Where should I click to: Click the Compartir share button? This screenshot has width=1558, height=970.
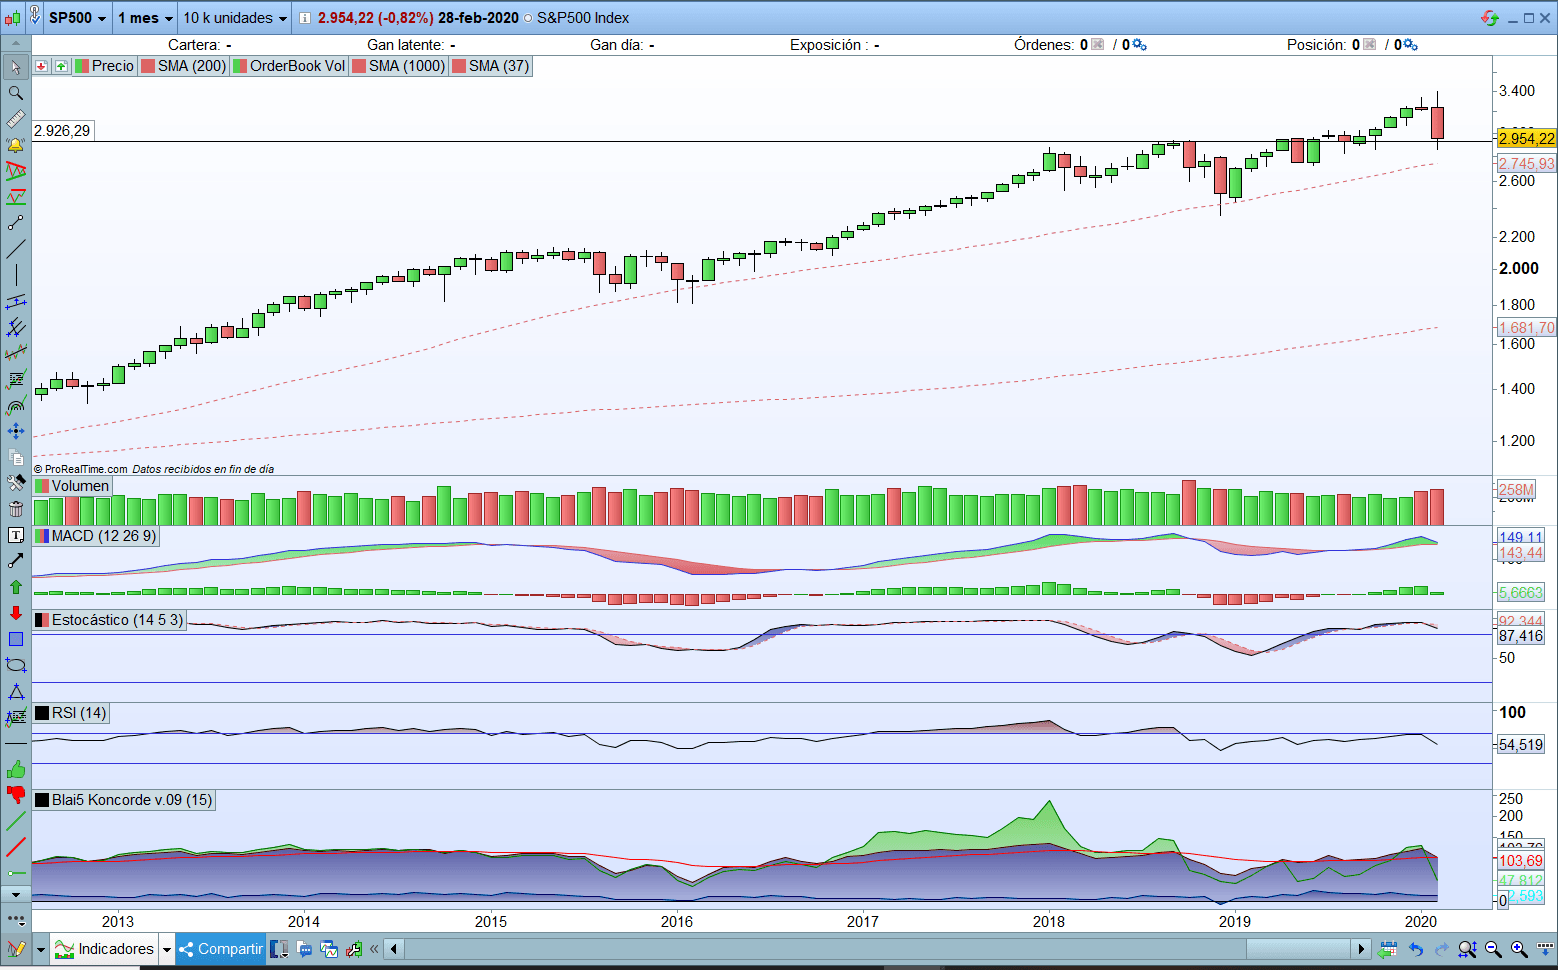pyautogui.click(x=221, y=949)
